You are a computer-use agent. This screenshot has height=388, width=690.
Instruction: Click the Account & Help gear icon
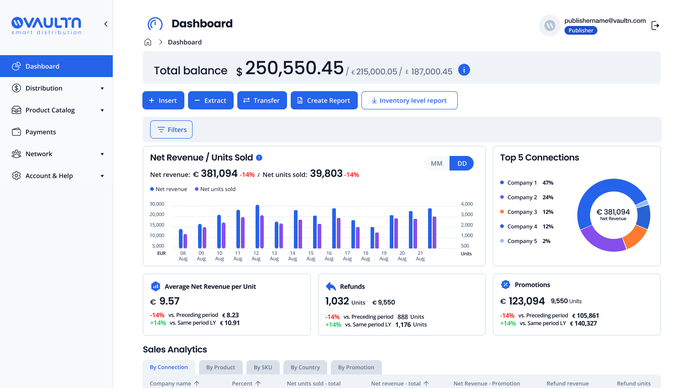[x=16, y=176]
